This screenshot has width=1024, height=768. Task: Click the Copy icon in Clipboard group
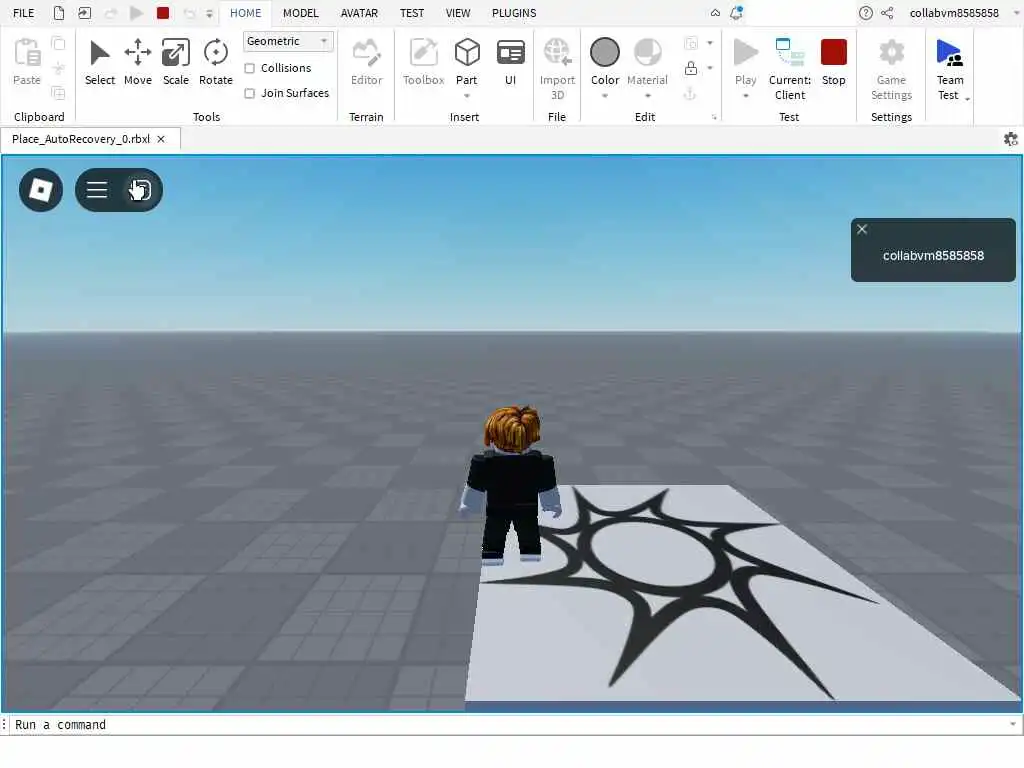point(58,44)
